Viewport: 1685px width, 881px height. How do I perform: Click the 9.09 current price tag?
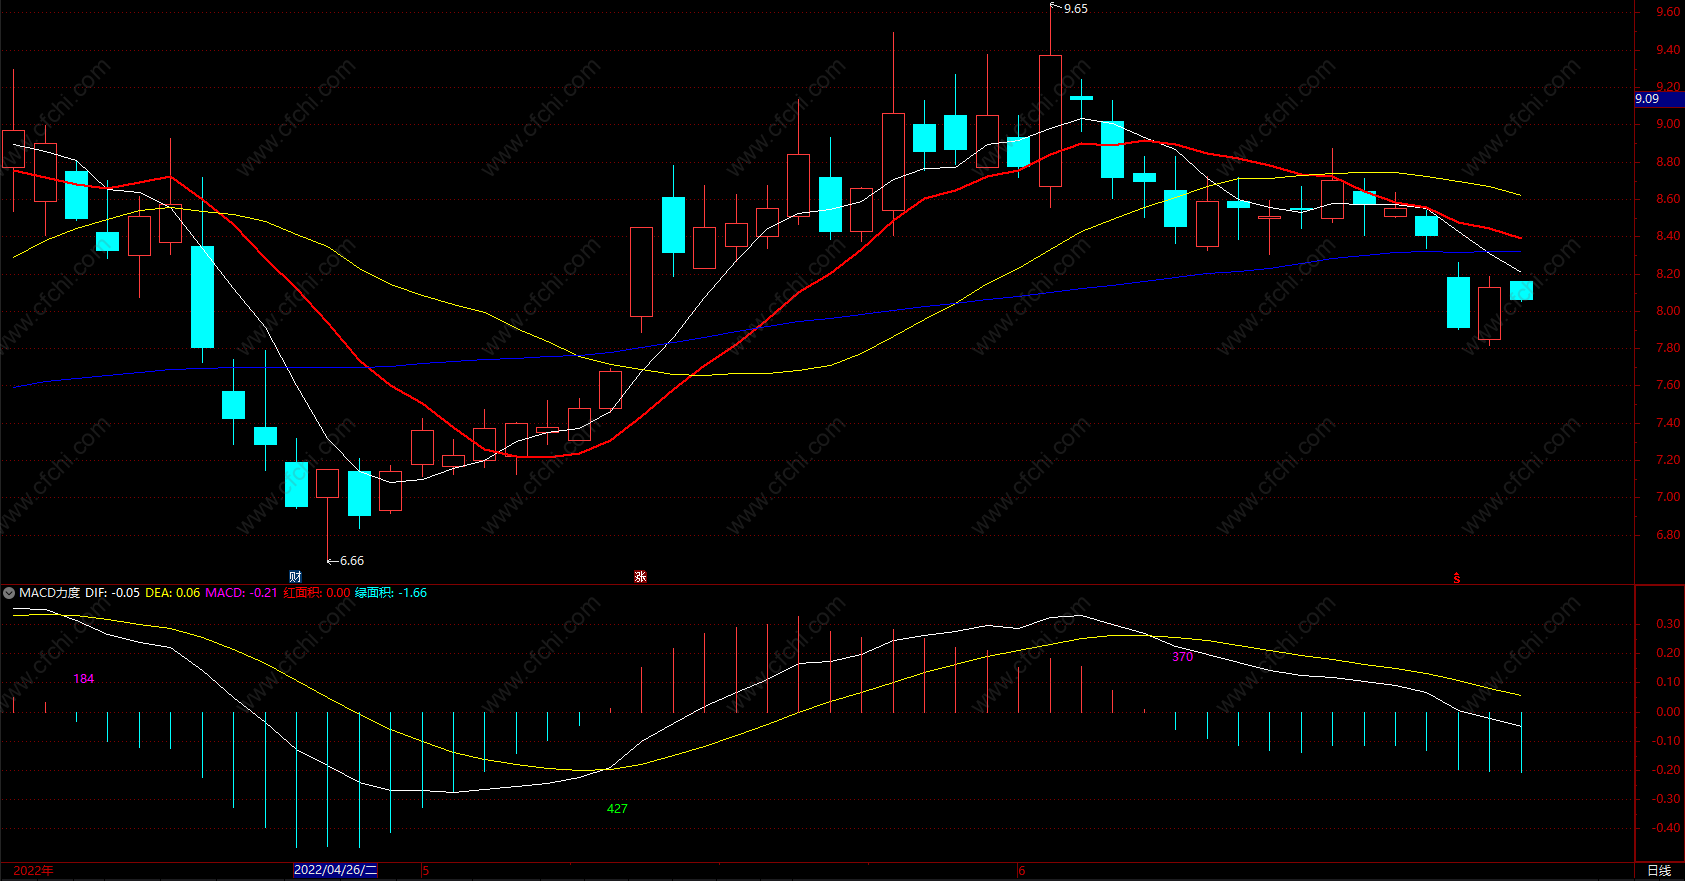(x=1658, y=99)
